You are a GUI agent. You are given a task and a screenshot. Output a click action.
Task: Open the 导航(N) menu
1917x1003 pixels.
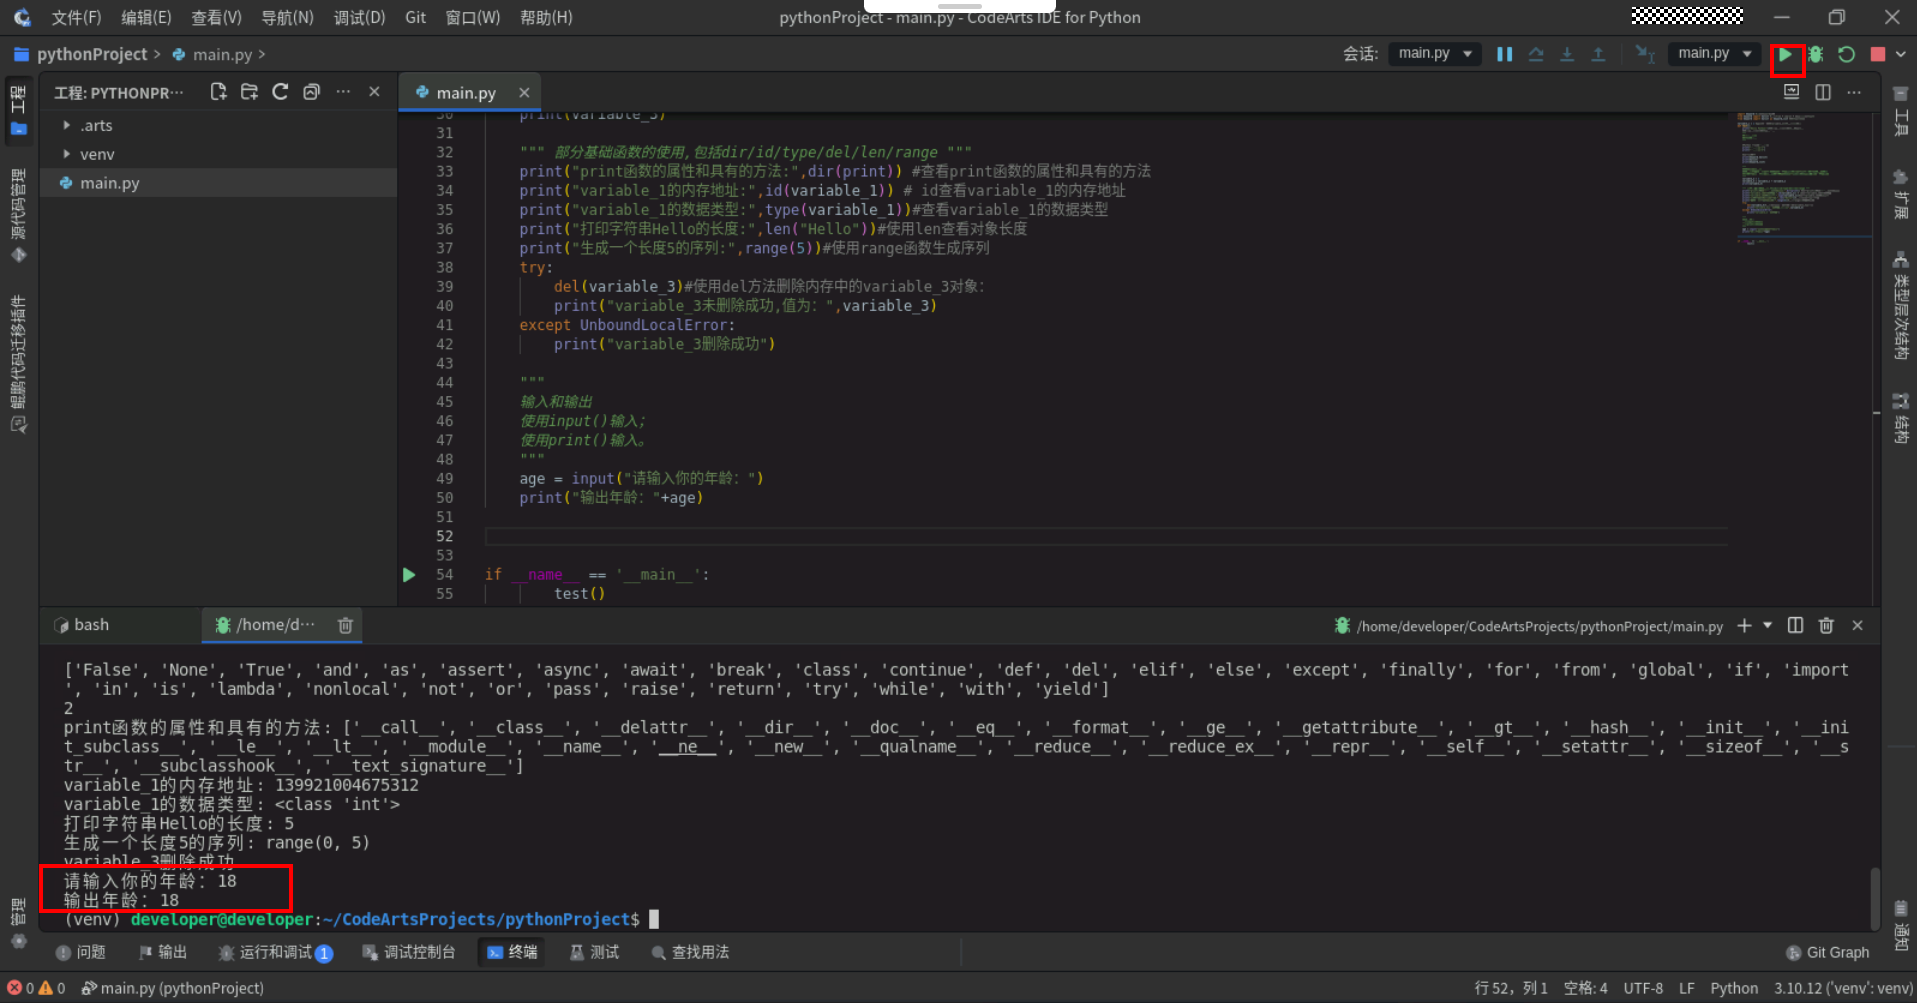(287, 17)
